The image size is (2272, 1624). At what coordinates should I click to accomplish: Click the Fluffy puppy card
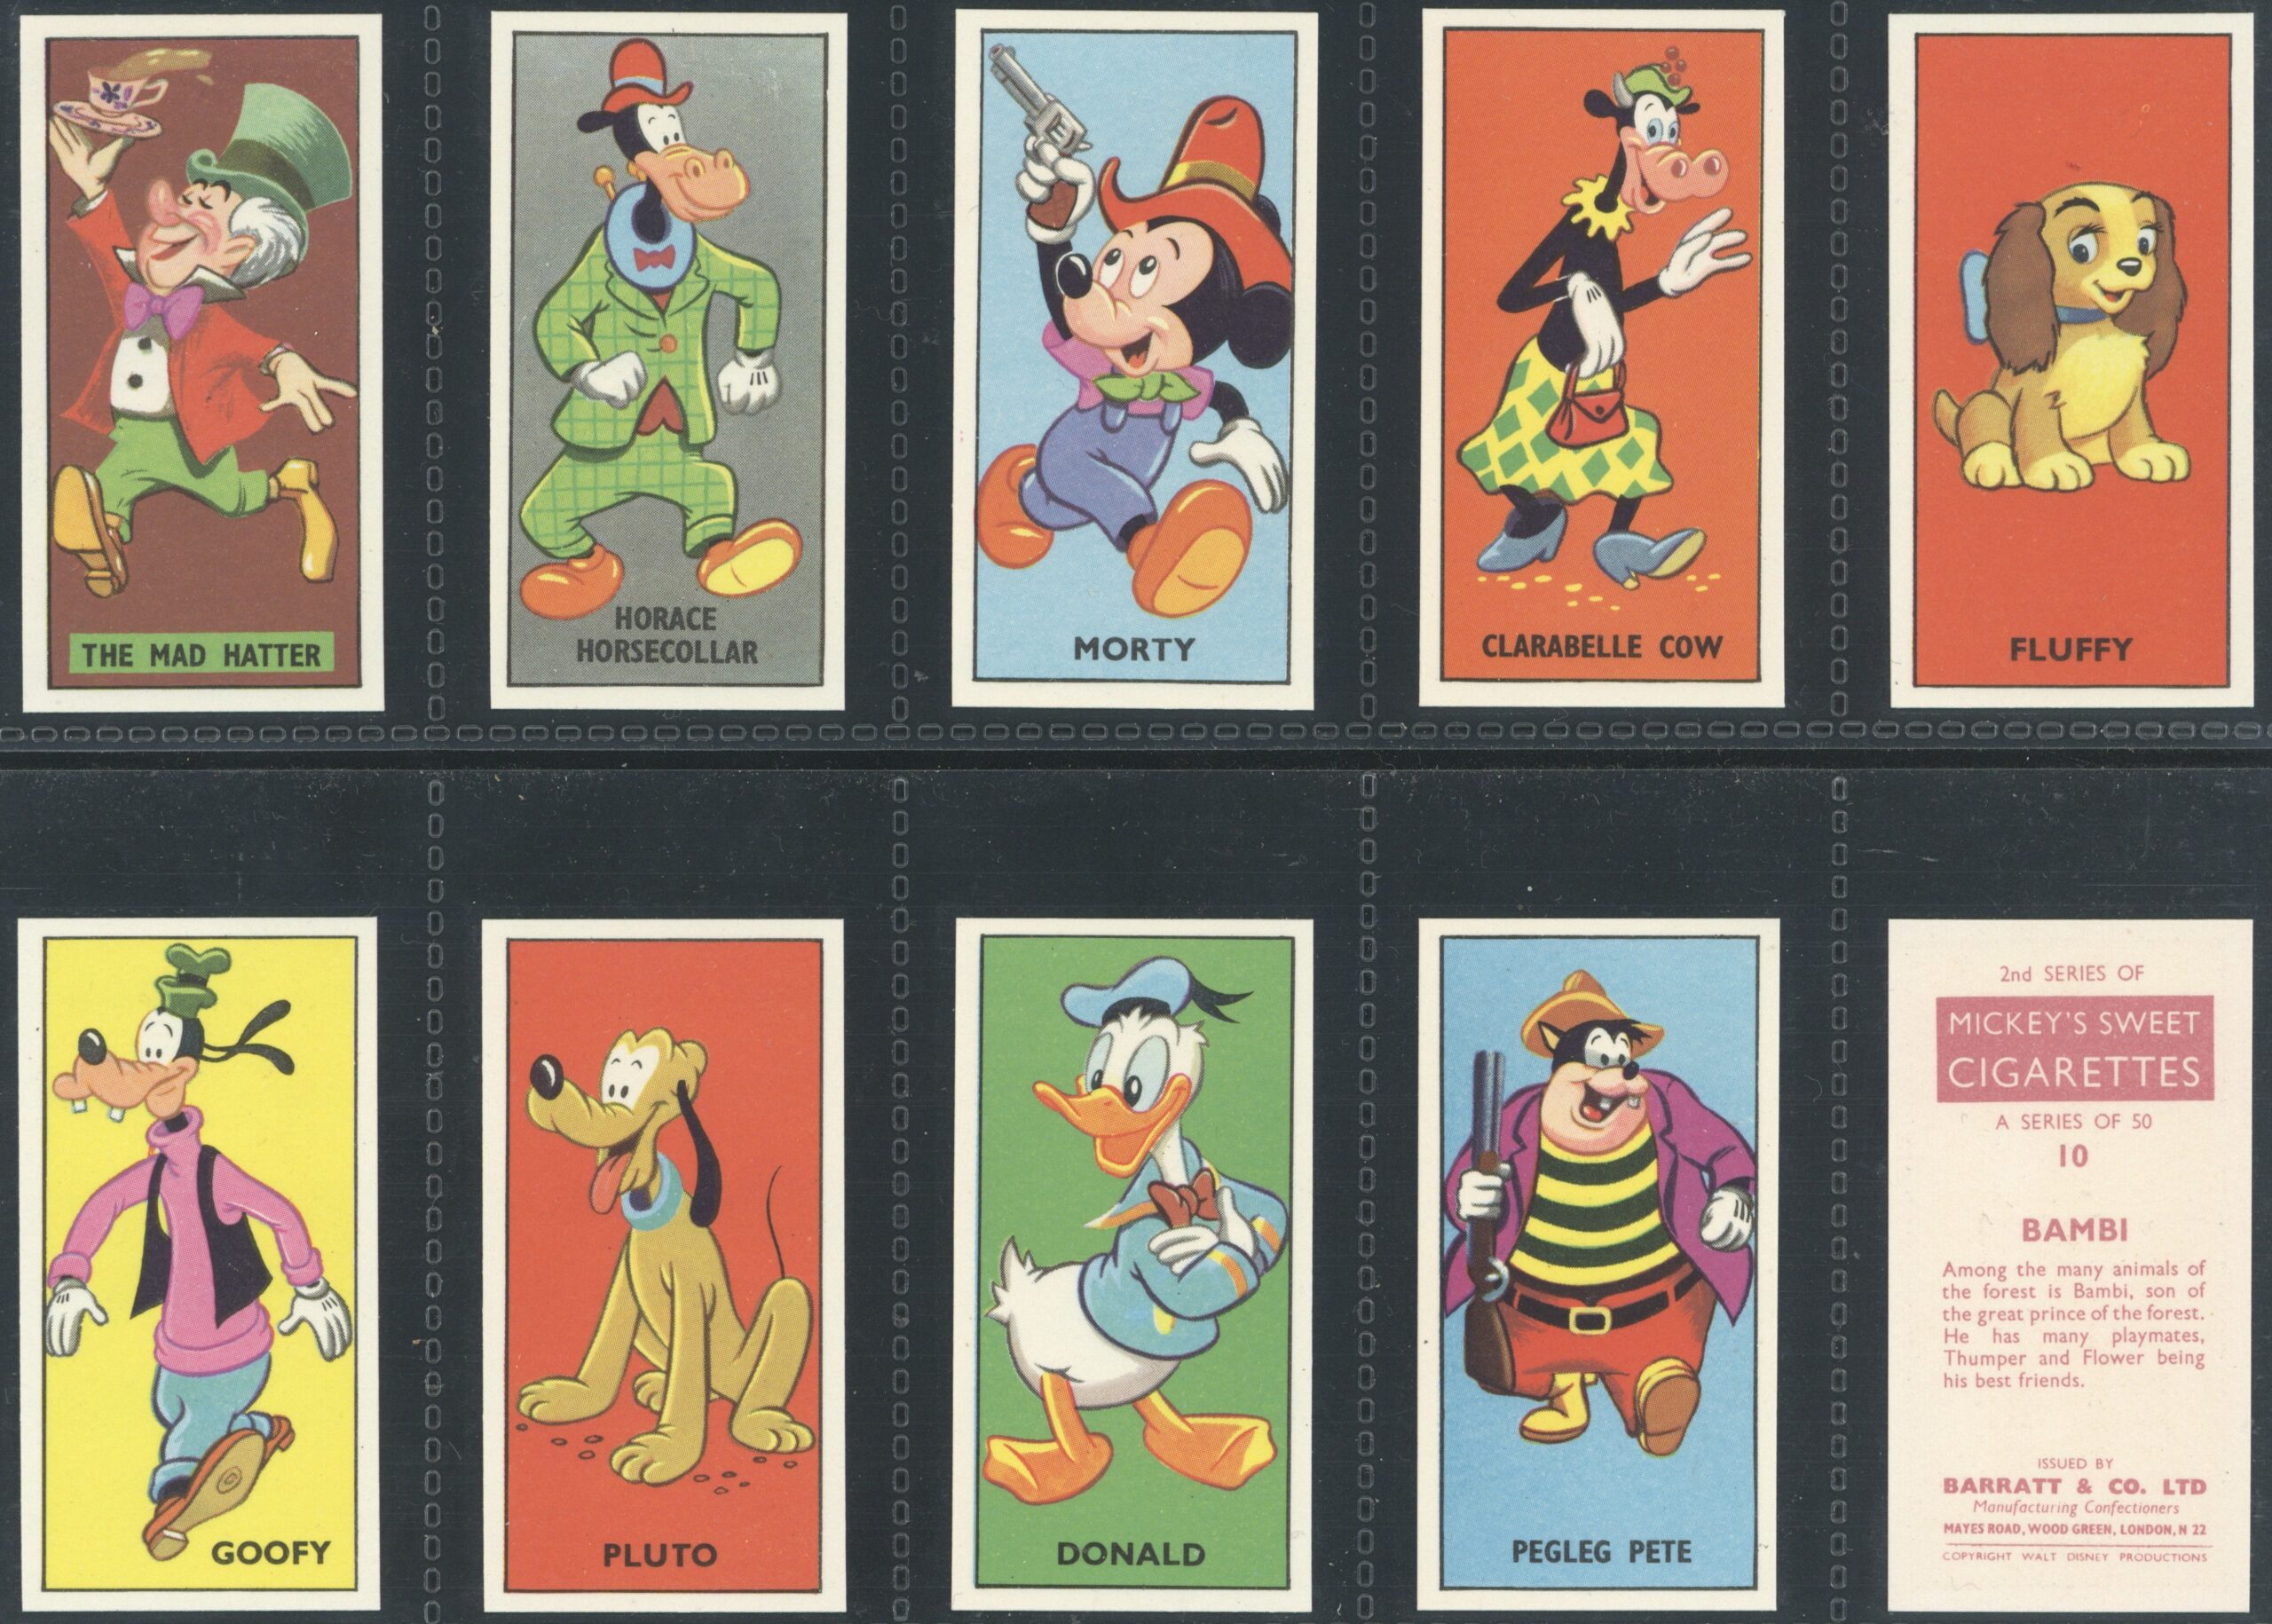click(x=2071, y=360)
